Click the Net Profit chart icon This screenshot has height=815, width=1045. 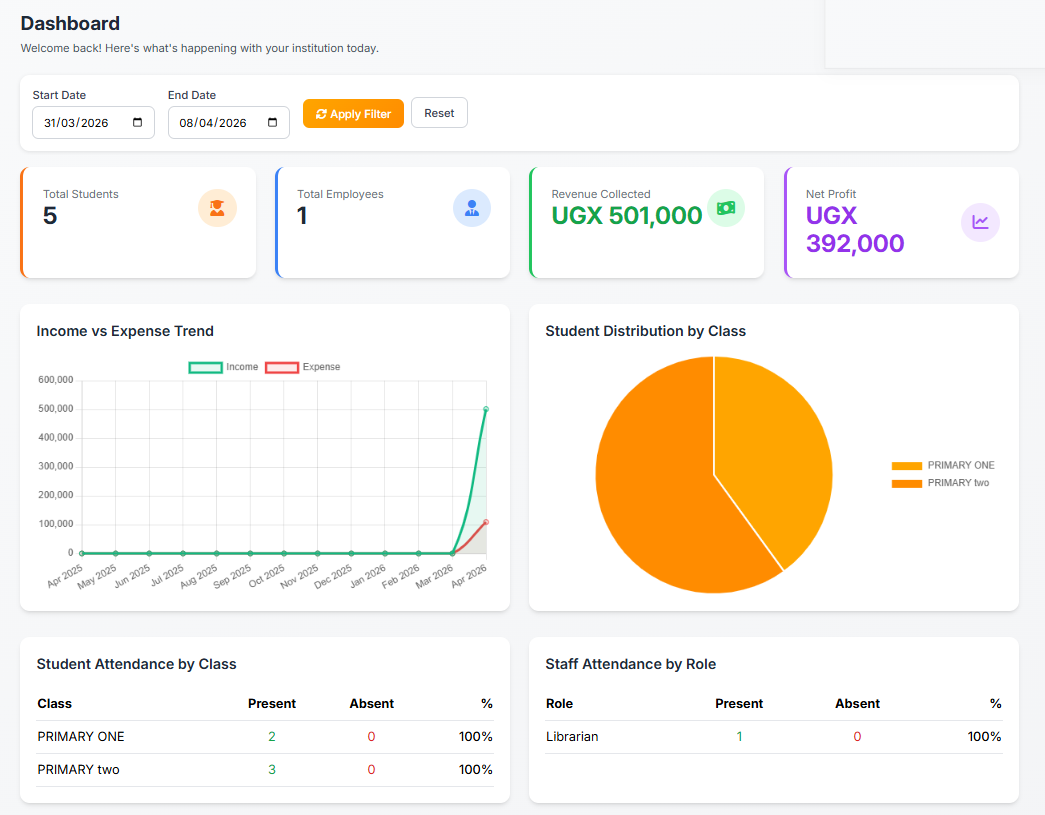point(980,222)
